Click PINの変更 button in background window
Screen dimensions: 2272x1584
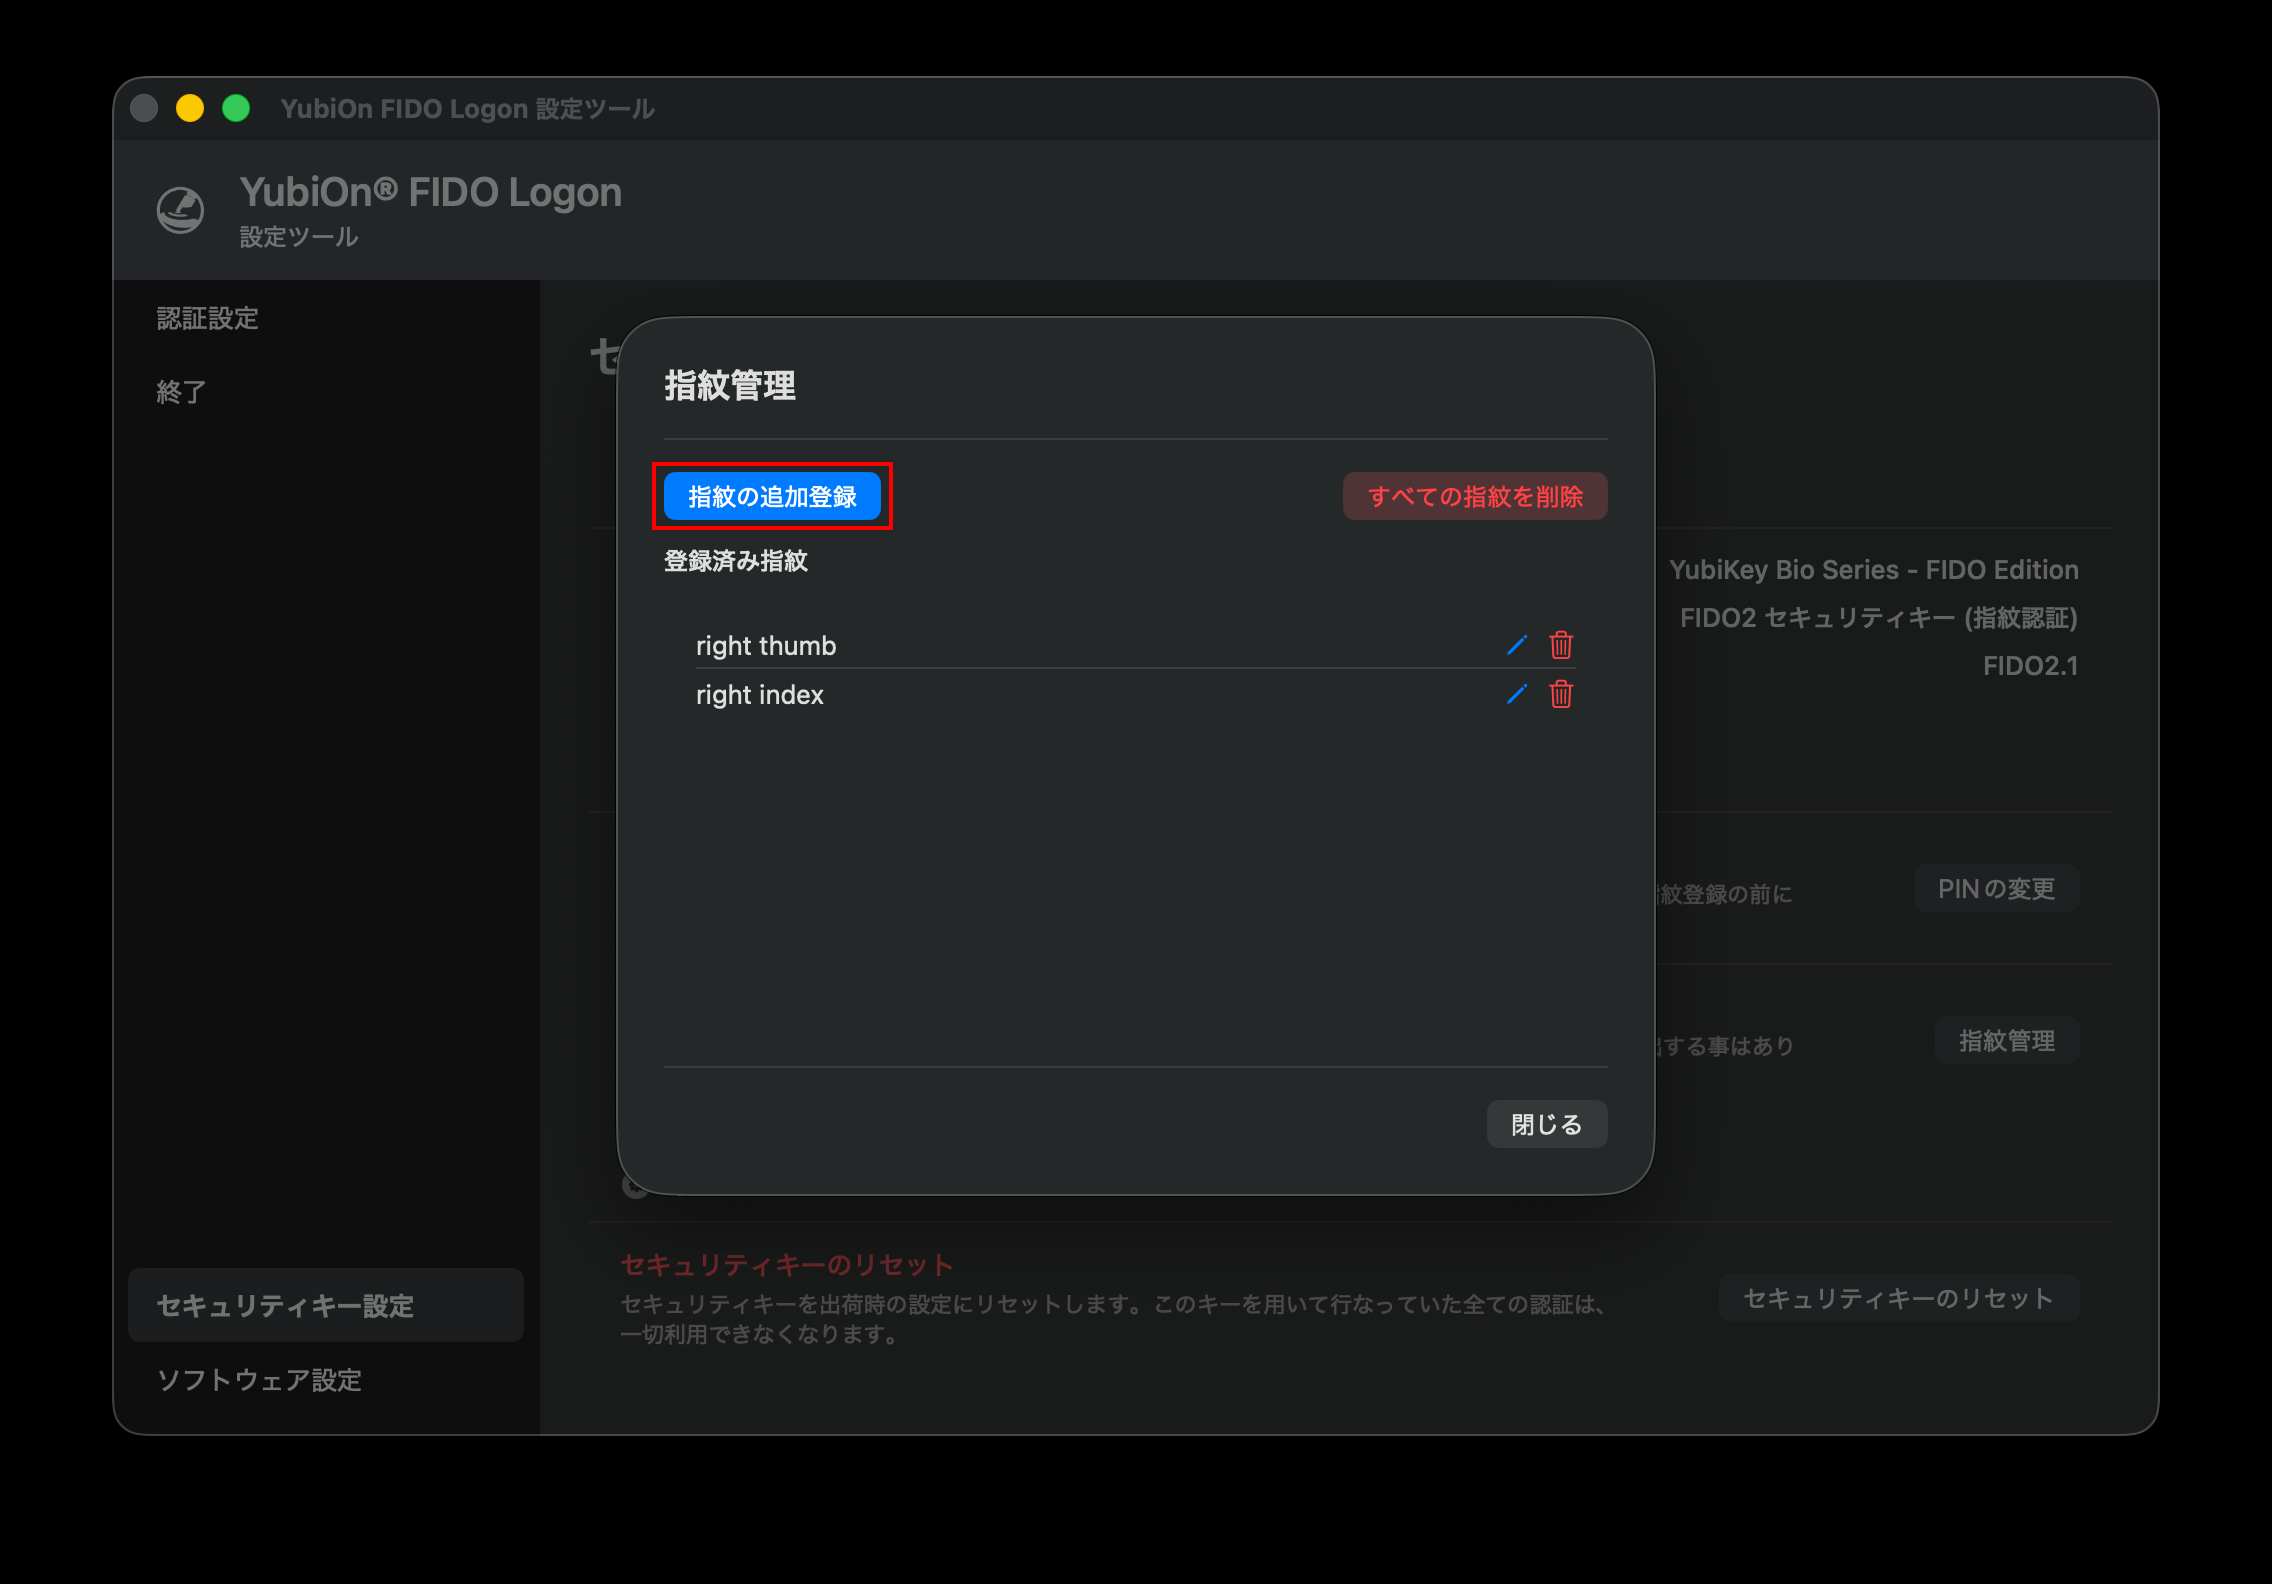point(1997,888)
